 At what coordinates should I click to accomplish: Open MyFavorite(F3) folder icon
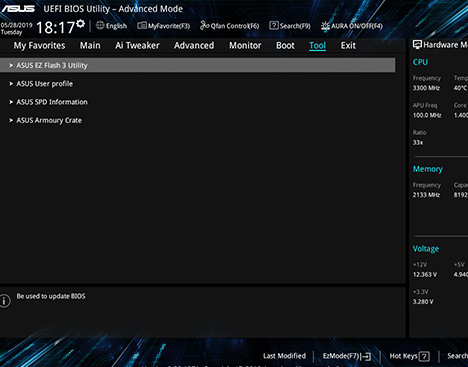coord(142,25)
